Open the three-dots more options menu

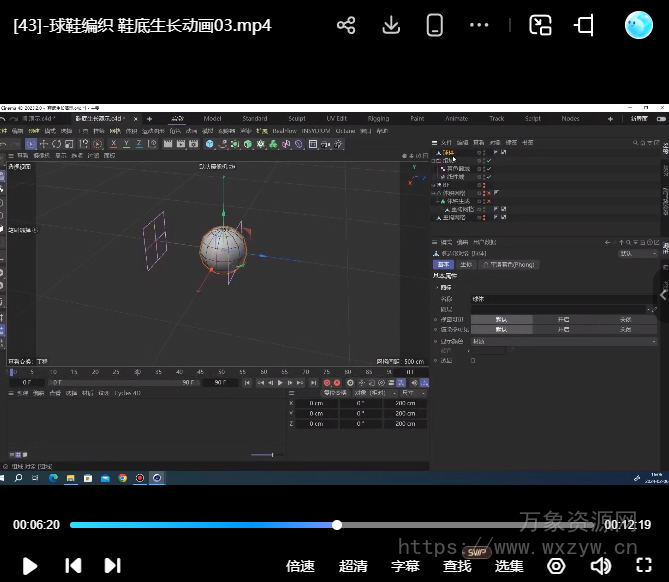click(479, 26)
